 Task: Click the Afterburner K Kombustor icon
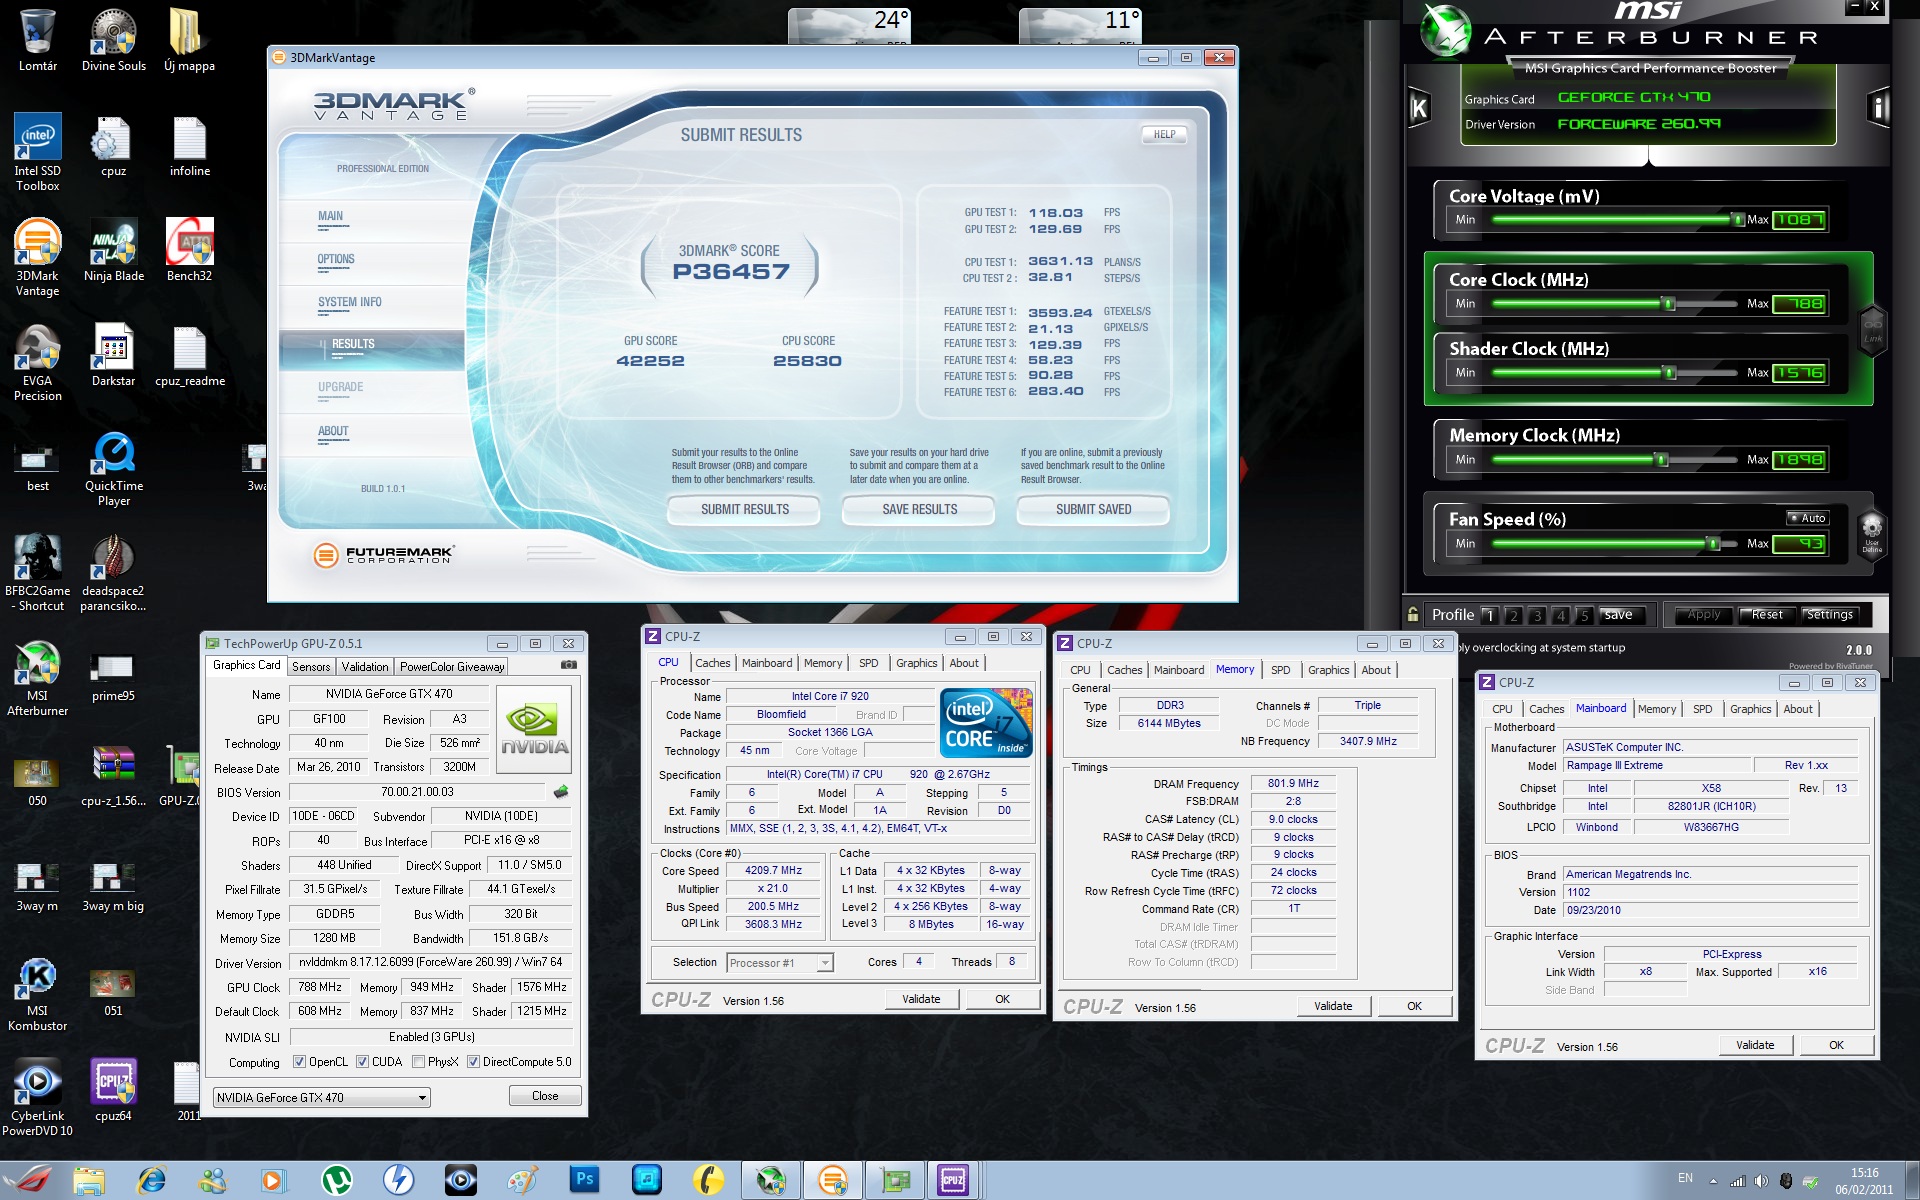(1419, 108)
